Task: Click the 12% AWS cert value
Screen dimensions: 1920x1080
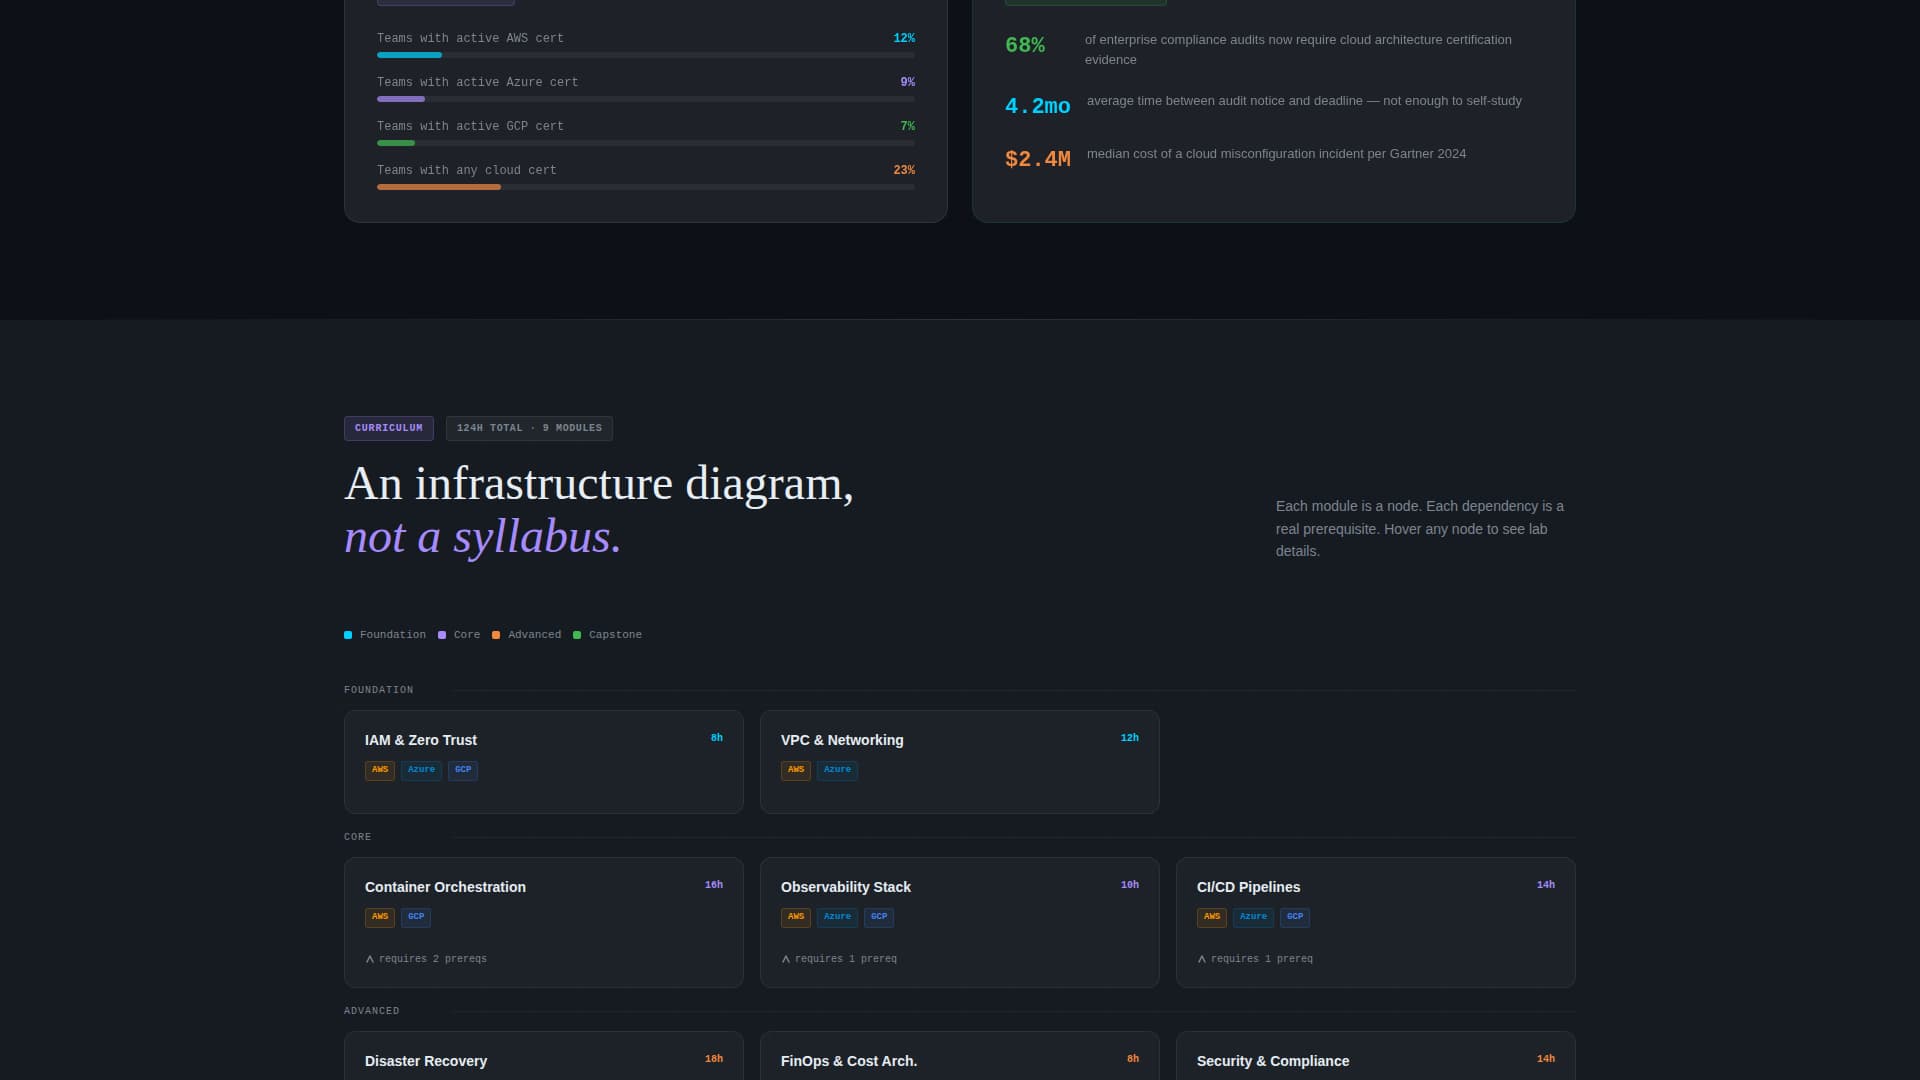Action: (904, 38)
